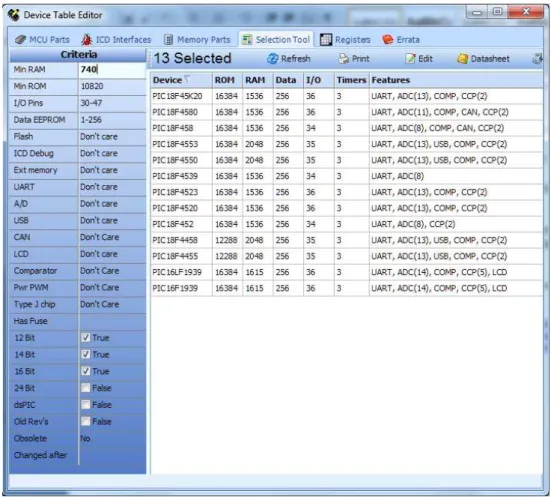Click the Datasheet button label
The image size is (551, 497).
(x=490, y=59)
